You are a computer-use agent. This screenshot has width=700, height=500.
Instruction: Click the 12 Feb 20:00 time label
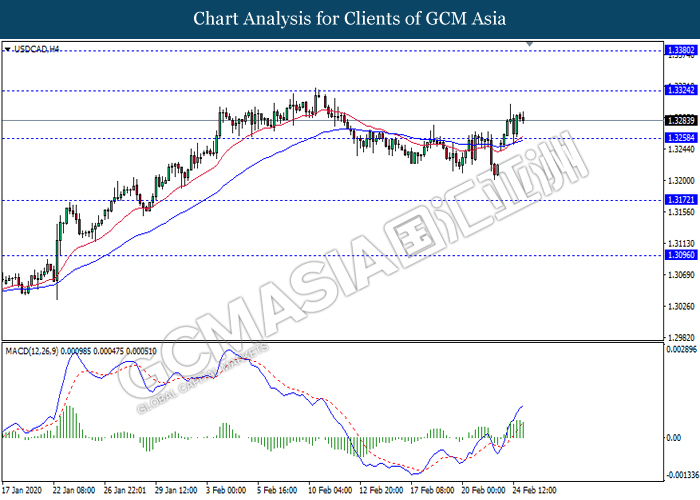tap(381, 490)
